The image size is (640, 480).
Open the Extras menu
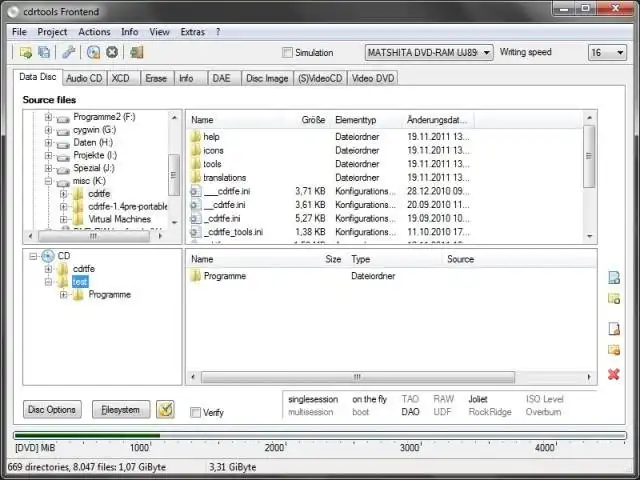pyautogui.click(x=193, y=32)
